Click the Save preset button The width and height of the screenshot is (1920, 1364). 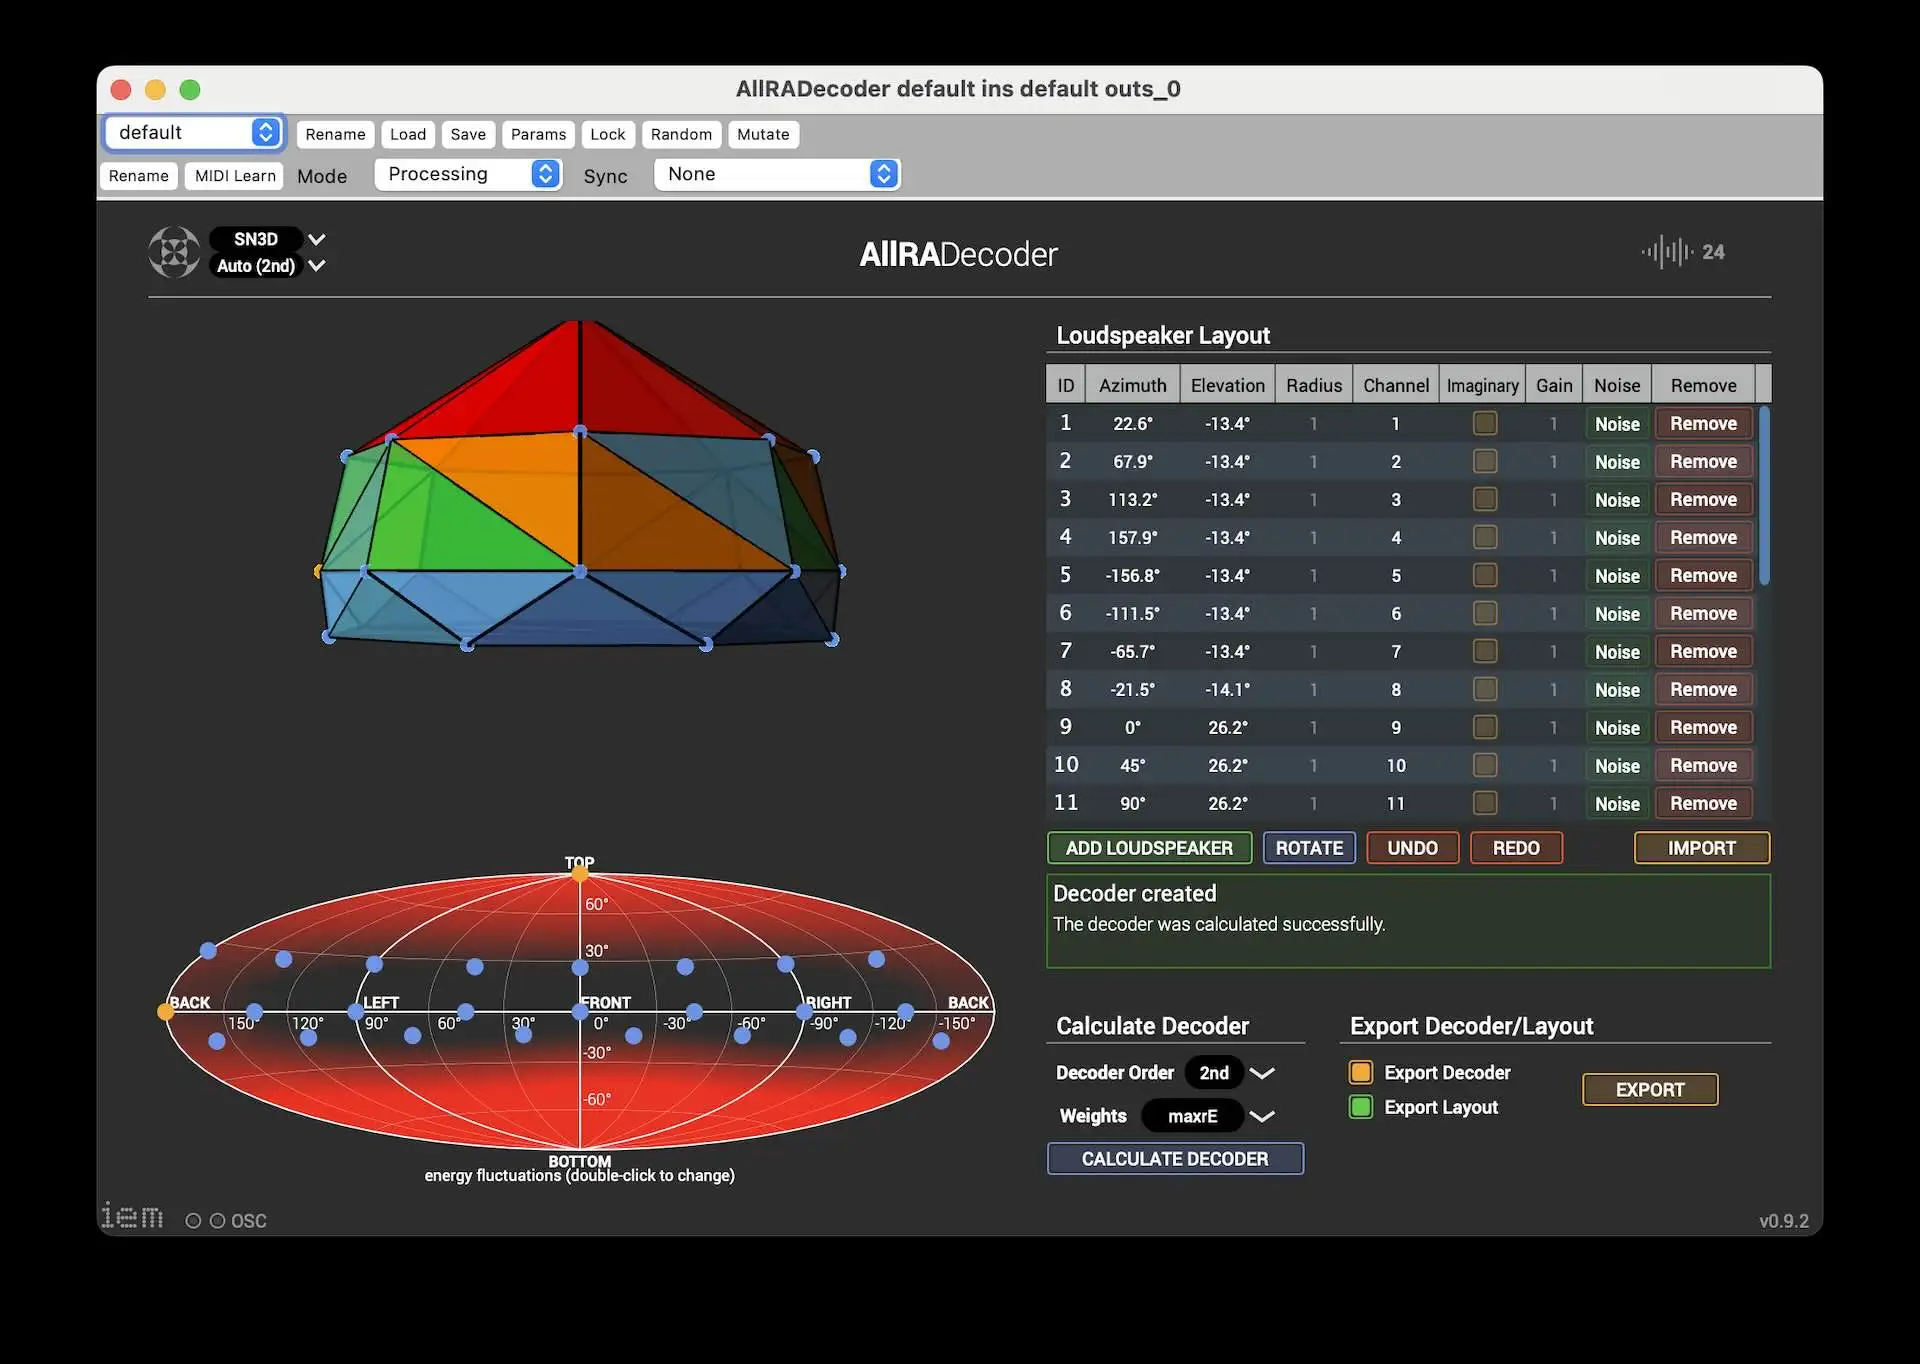(x=468, y=134)
